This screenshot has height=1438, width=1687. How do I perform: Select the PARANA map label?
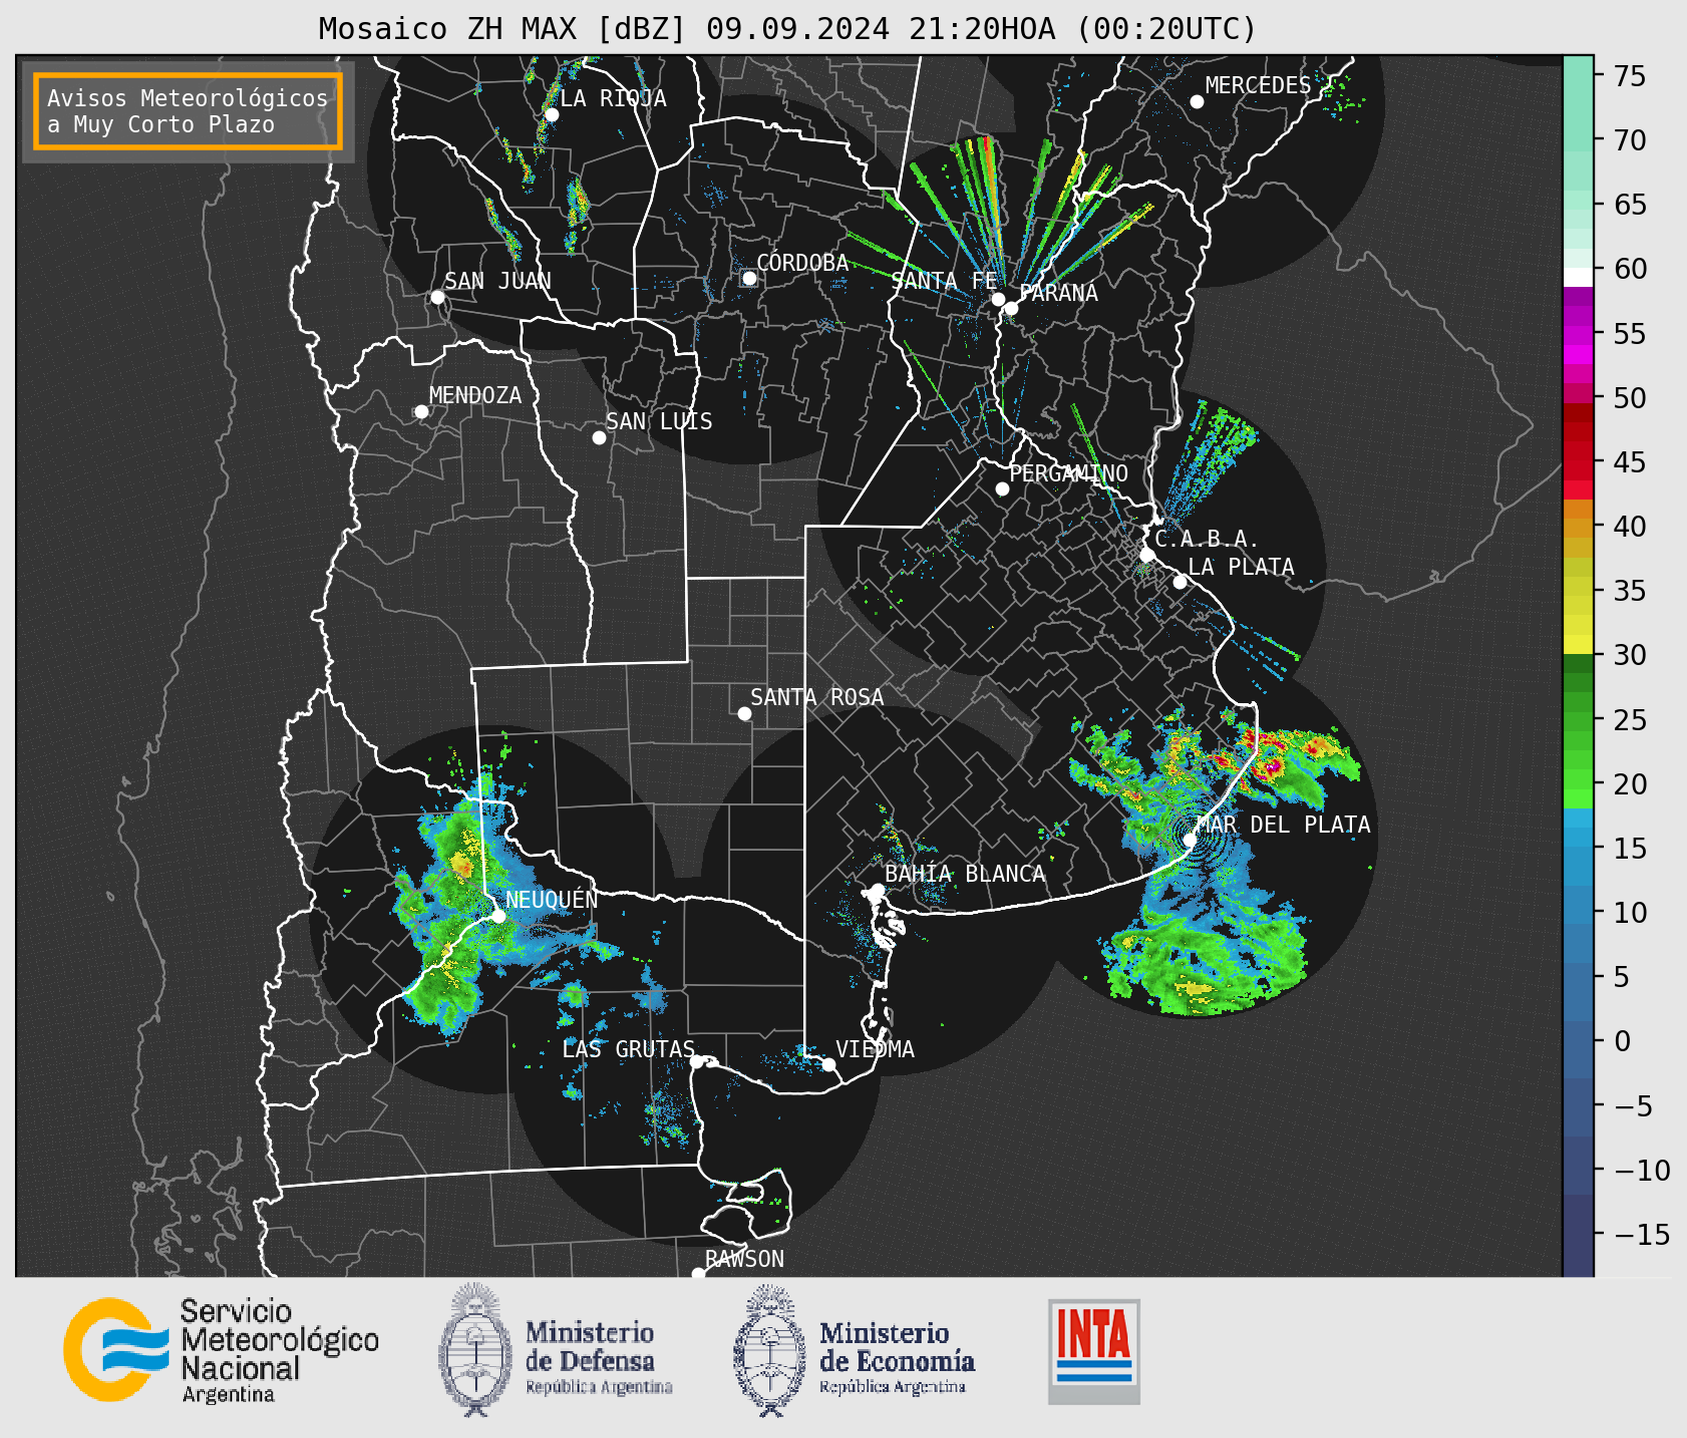coord(1058,293)
